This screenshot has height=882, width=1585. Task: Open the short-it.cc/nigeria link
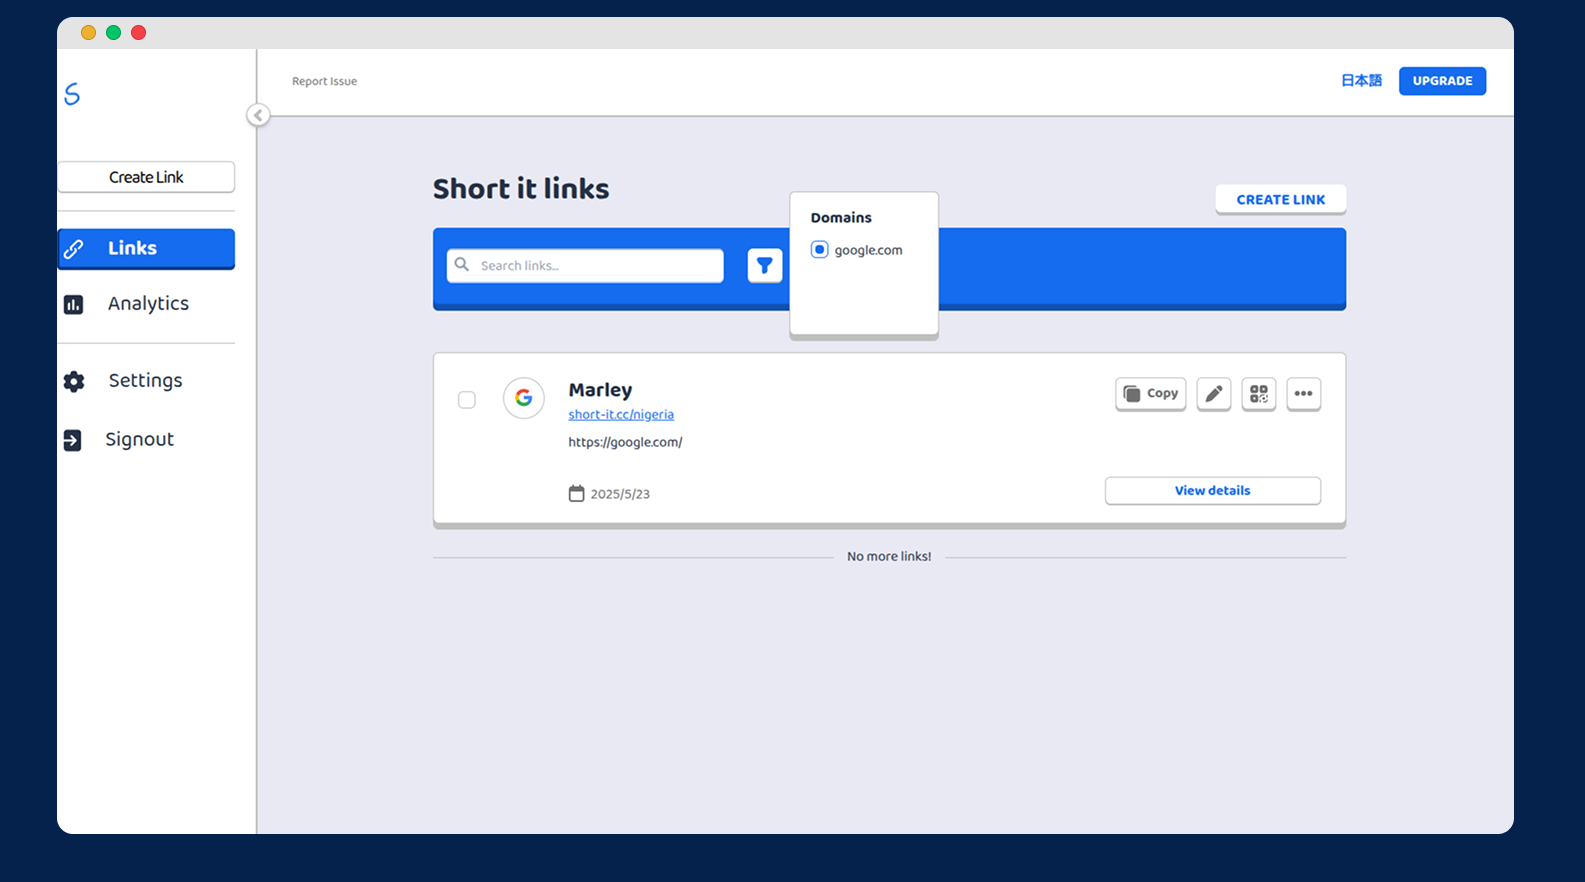click(621, 415)
